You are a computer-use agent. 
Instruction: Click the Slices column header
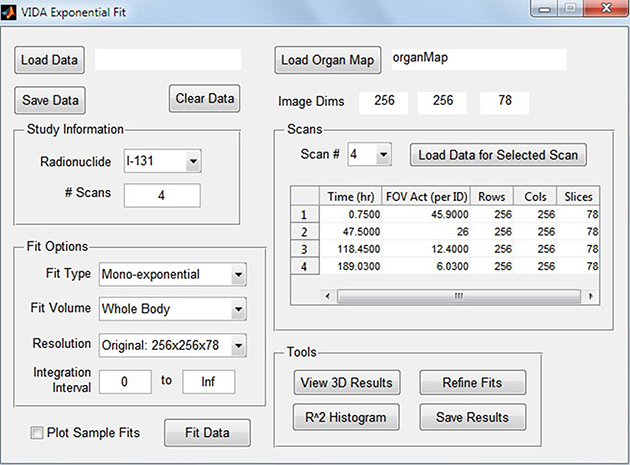pos(578,197)
